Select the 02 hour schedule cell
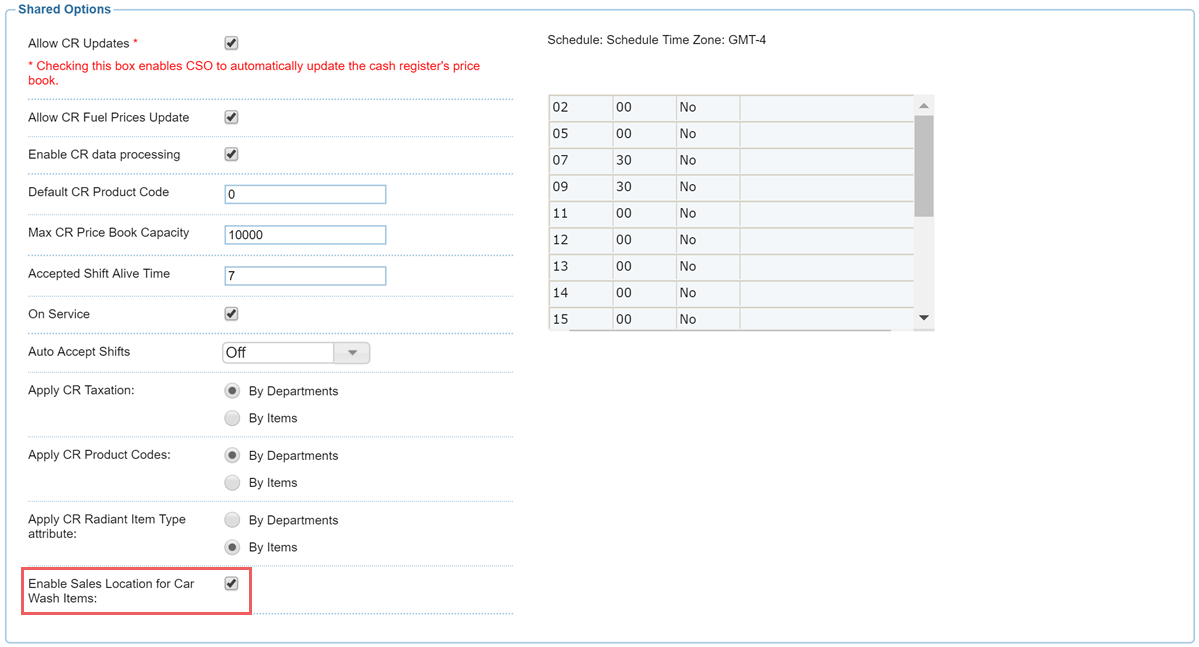This screenshot has width=1199, height=647. [x=580, y=108]
